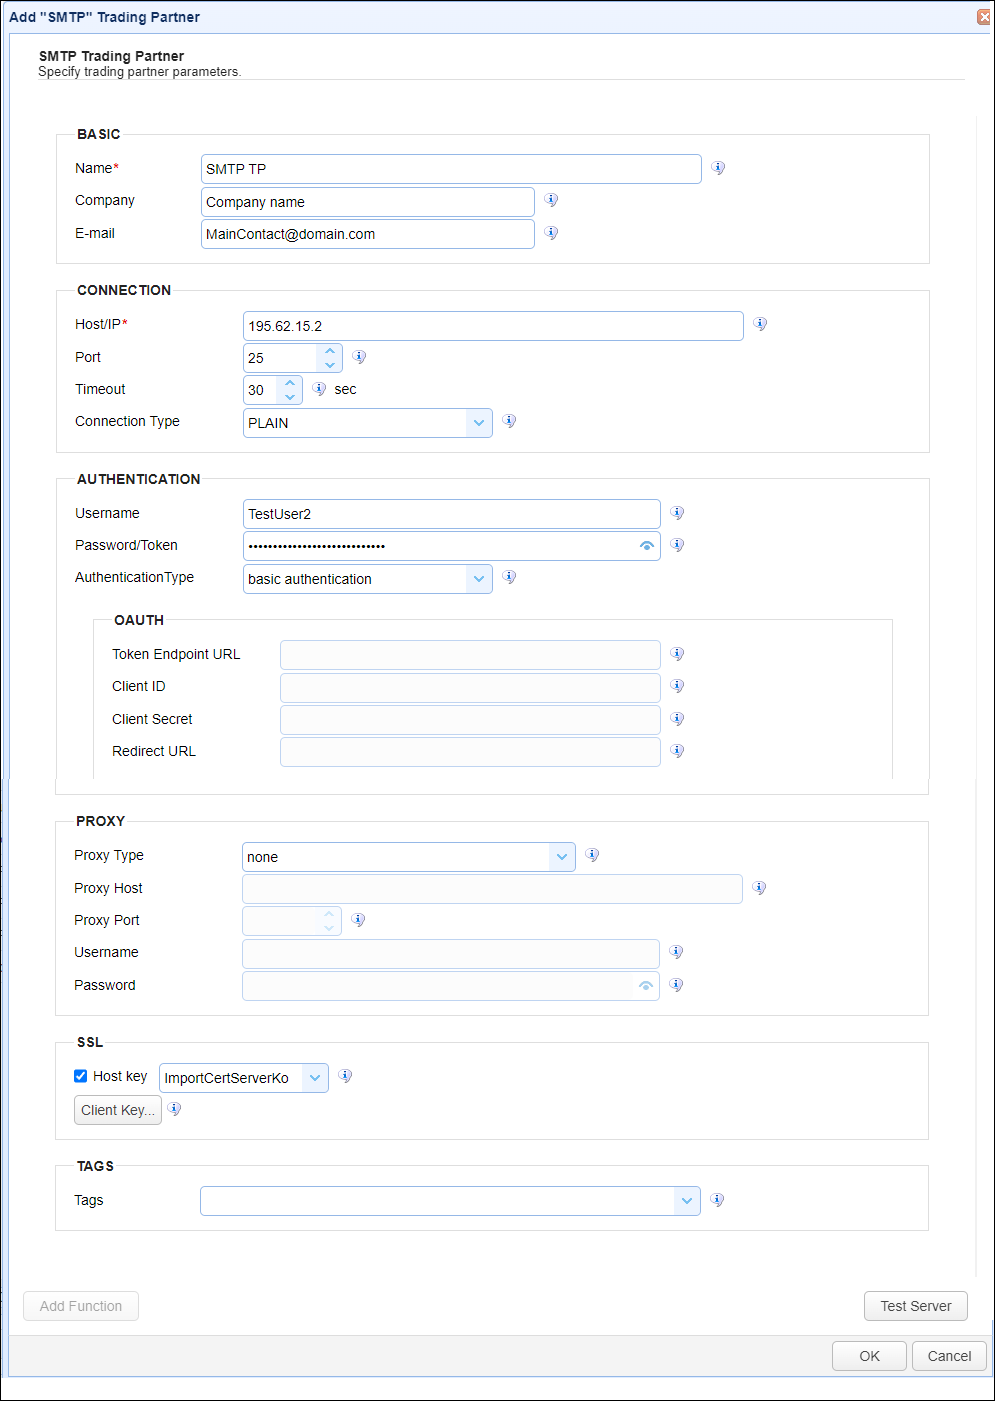The image size is (995, 1401).
Task: Uncheck the Host key checkbox
Action: pos(81,1076)
